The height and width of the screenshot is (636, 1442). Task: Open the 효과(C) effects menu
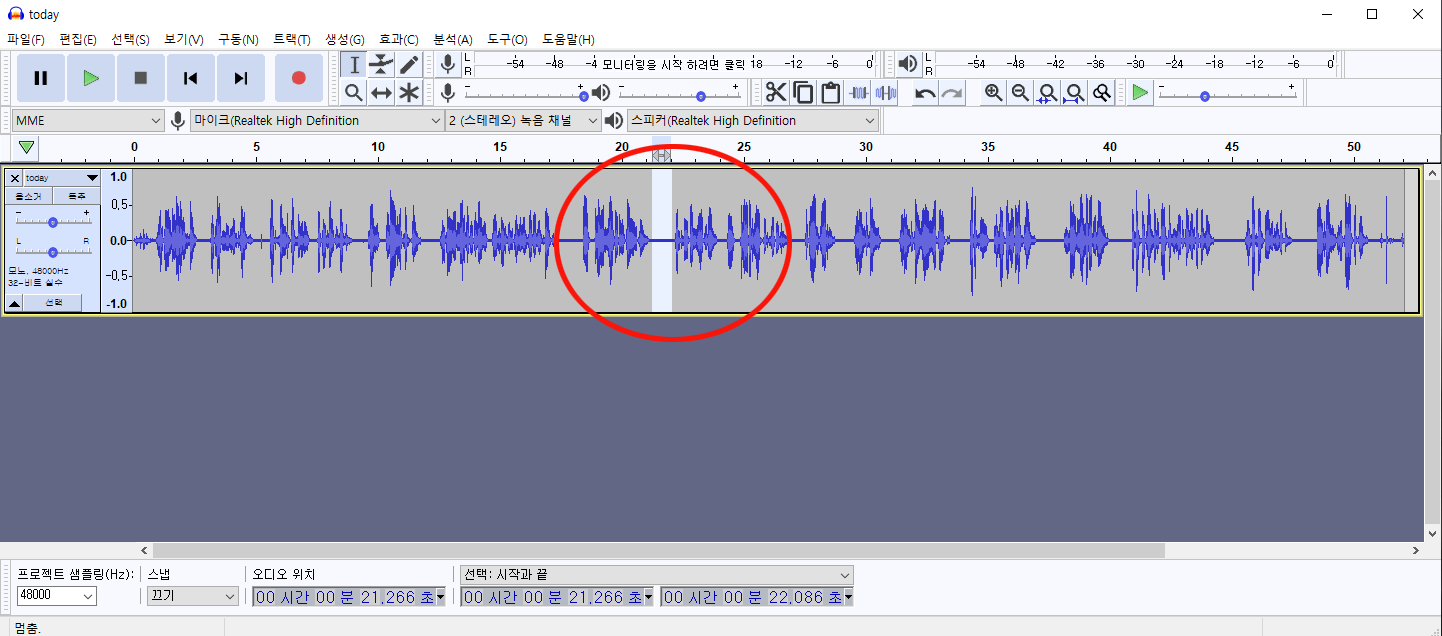[399, 39]
